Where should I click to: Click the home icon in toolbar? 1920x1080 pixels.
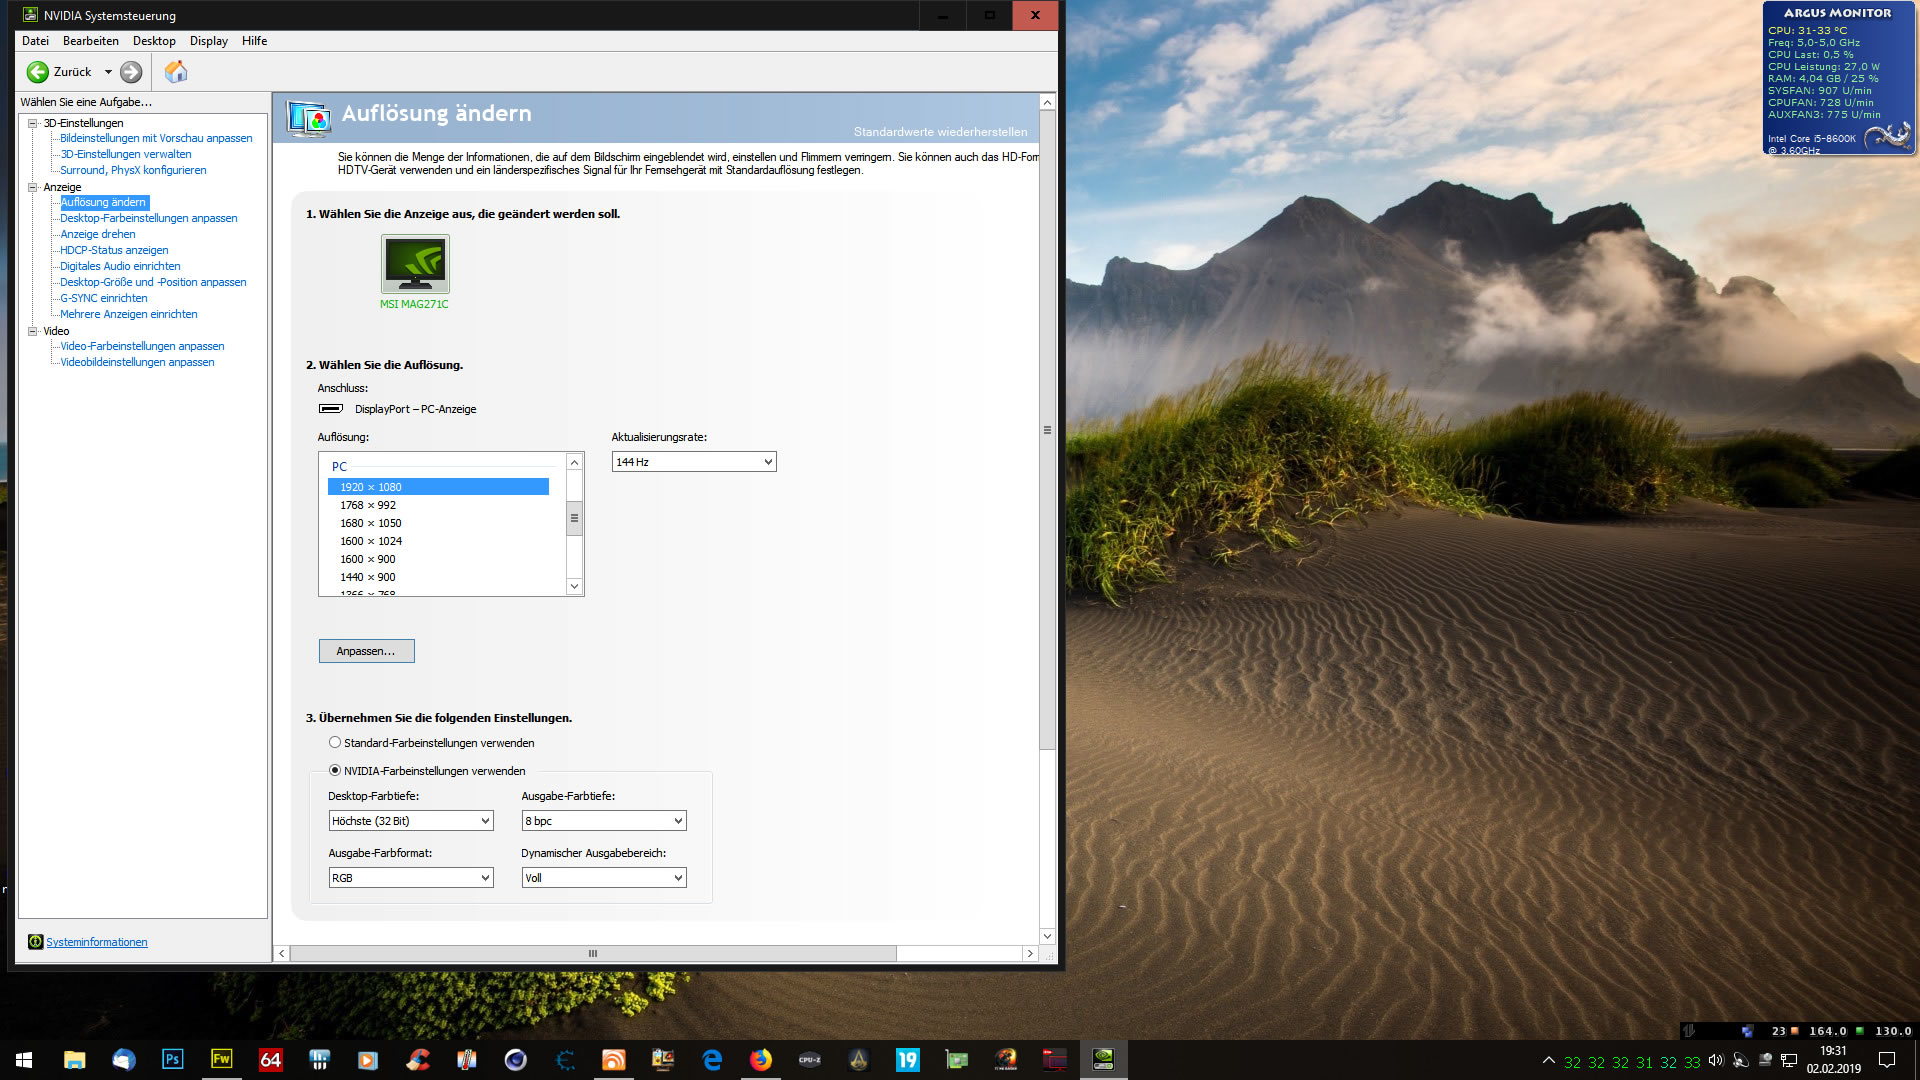(176, 72)
